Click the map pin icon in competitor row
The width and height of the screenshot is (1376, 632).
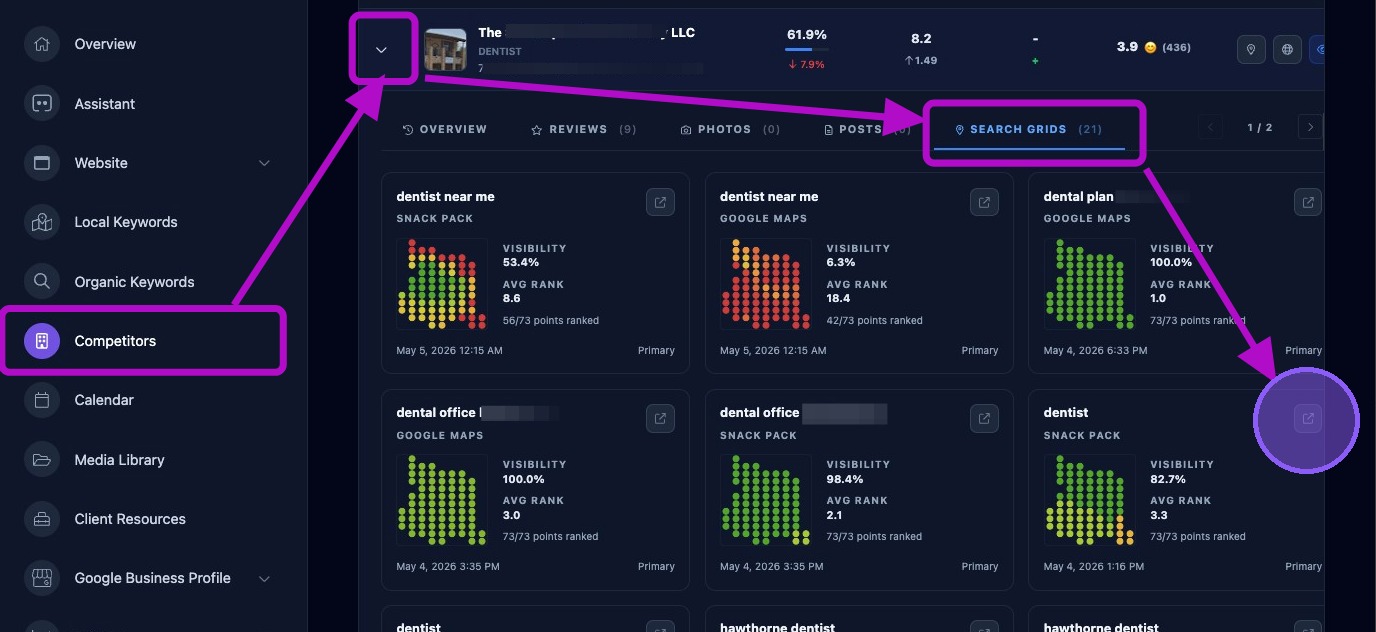click(x=1251, y=49)
